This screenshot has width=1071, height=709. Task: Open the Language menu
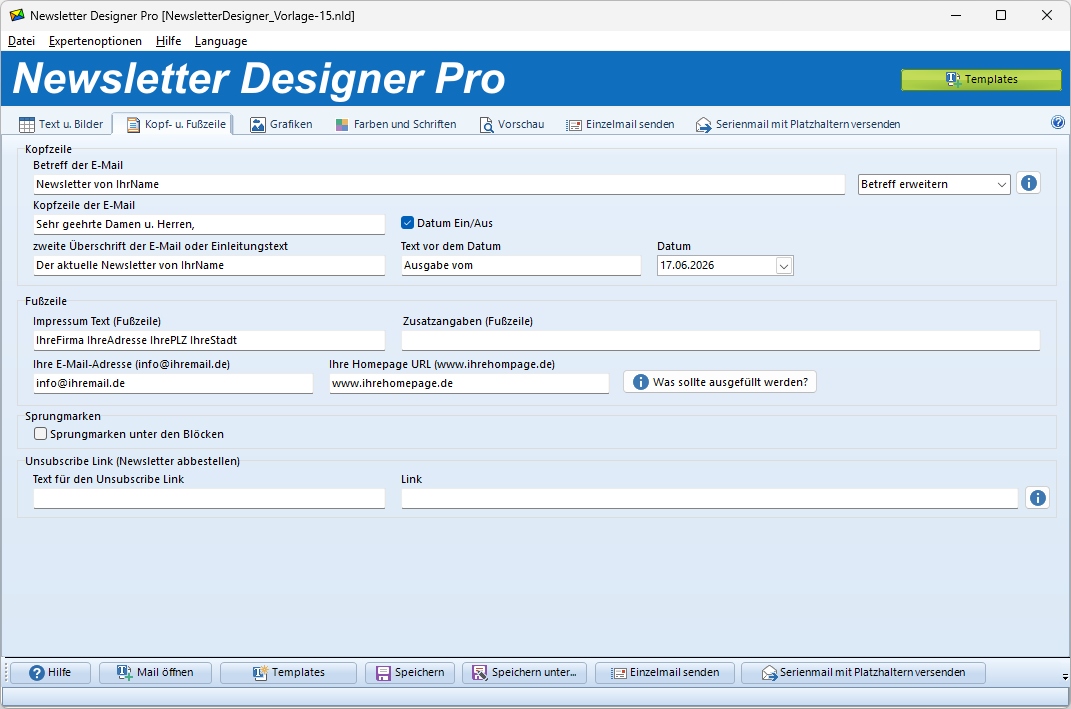coord(221,41)
